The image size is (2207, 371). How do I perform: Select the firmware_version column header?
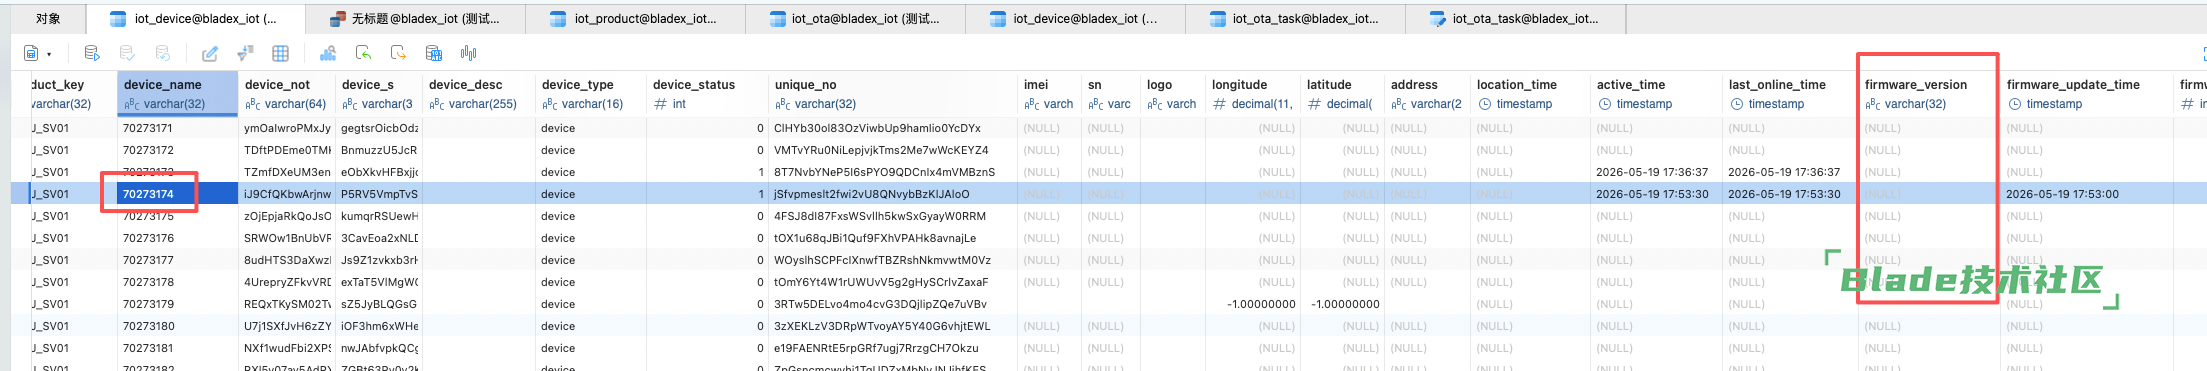coord(1929,94)
